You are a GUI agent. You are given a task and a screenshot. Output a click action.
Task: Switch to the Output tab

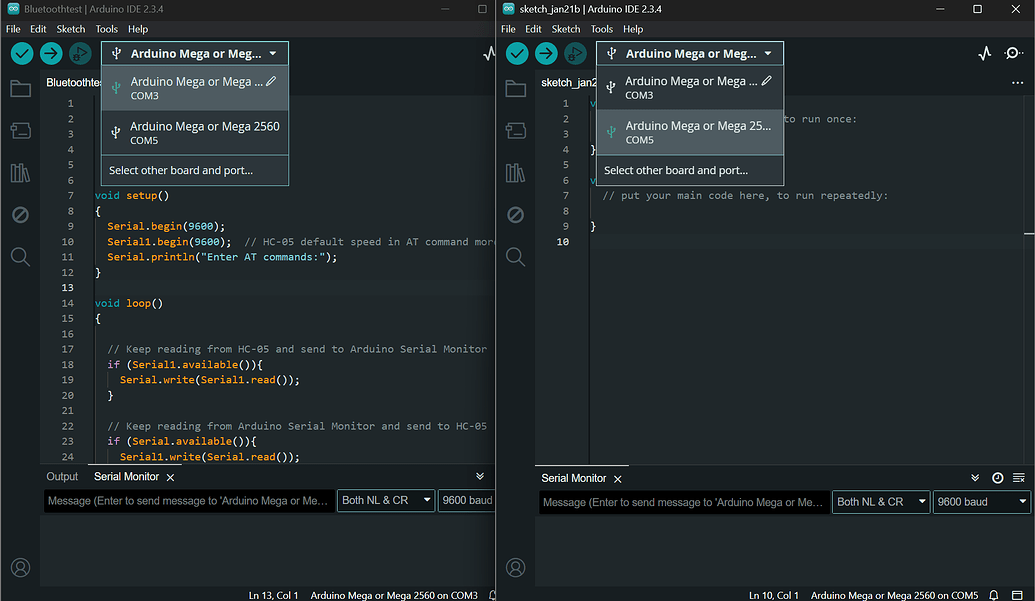62,476
